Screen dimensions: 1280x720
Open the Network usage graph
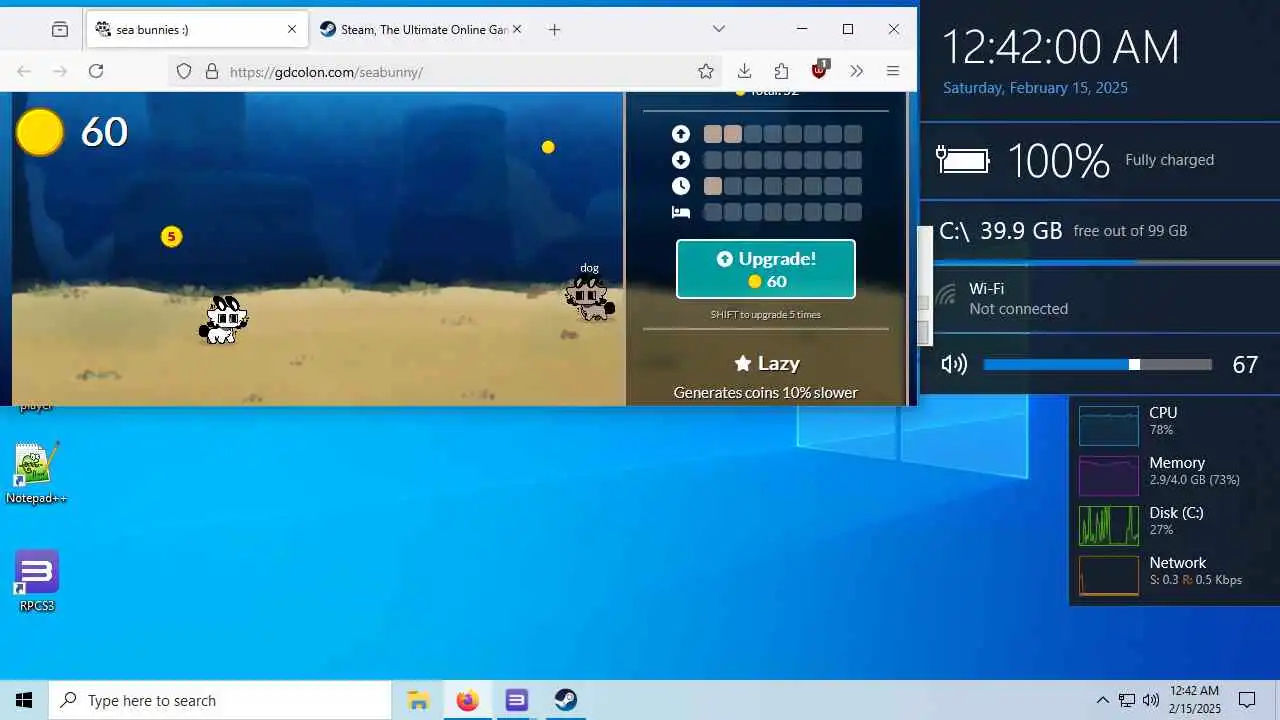(x=1109, y=575)
